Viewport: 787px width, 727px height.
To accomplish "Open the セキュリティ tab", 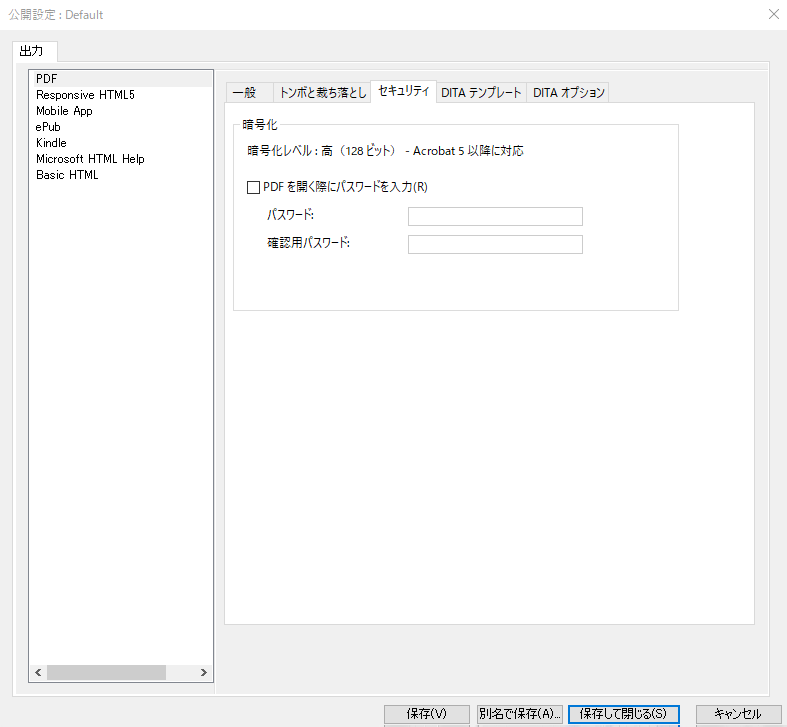I will point(403,92).
